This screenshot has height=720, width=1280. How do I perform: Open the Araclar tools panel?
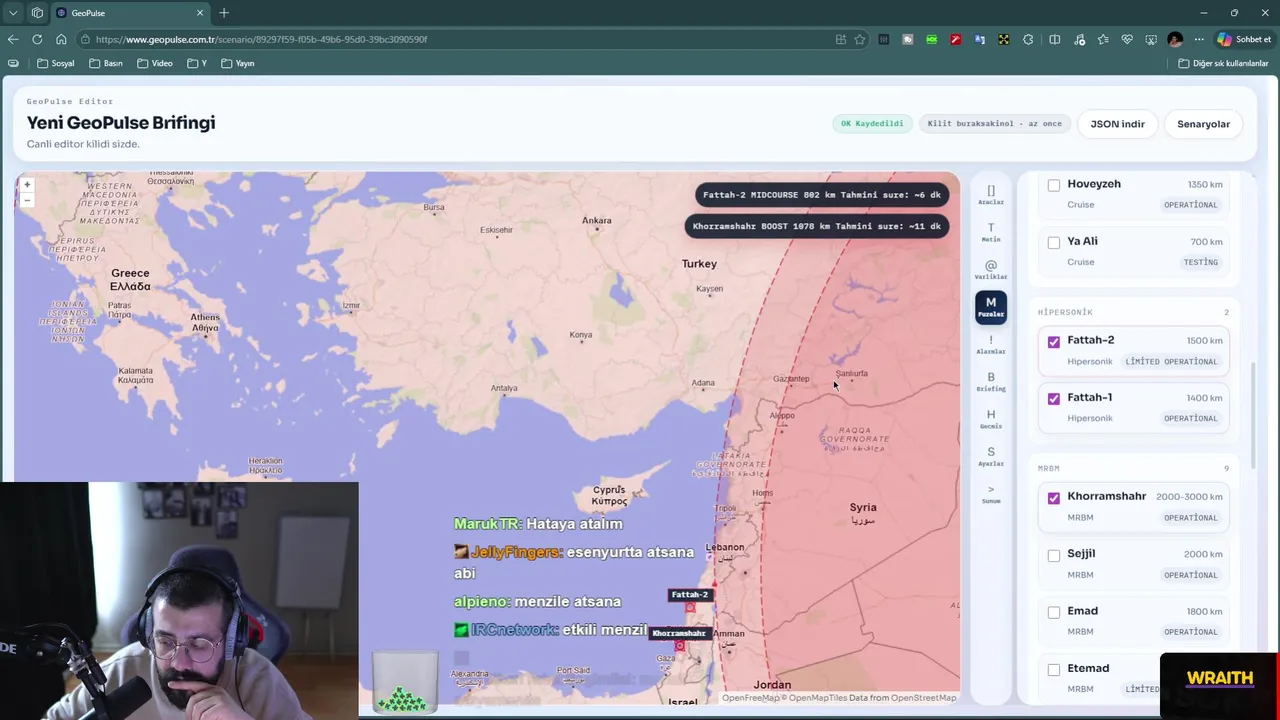pos(991,195)
